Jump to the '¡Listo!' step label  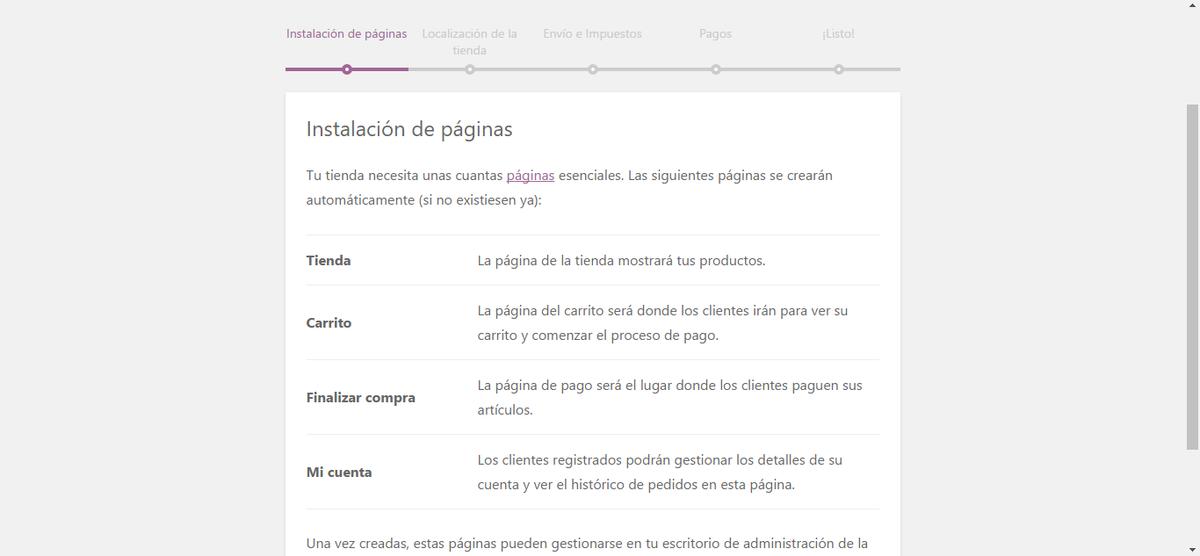pos(838,34)
